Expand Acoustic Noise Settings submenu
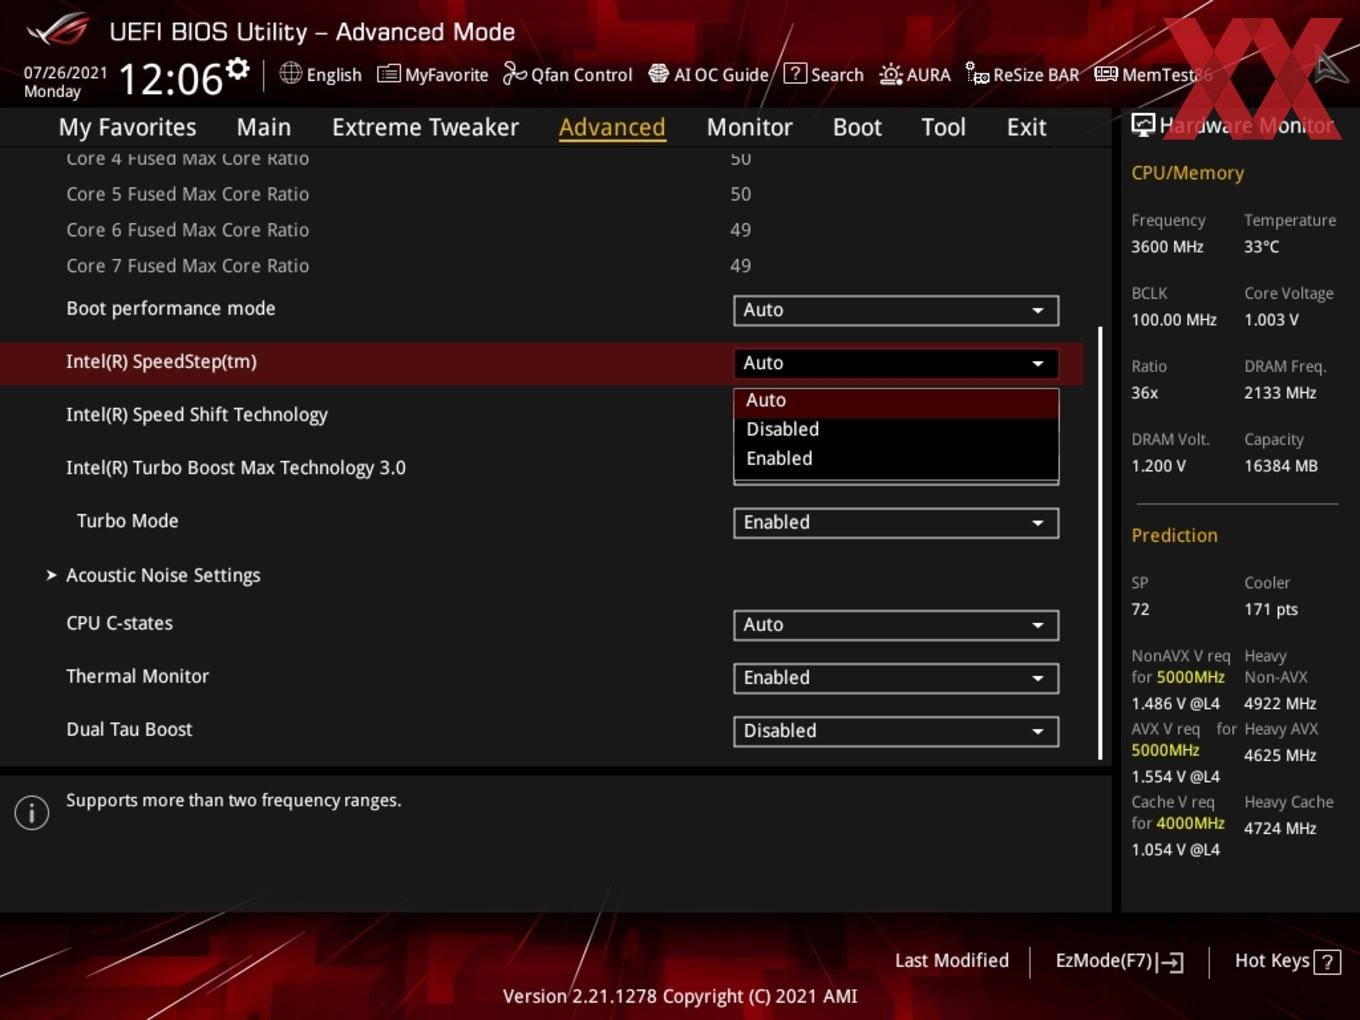This screenshot has width=1360, height=1020. 163,575
